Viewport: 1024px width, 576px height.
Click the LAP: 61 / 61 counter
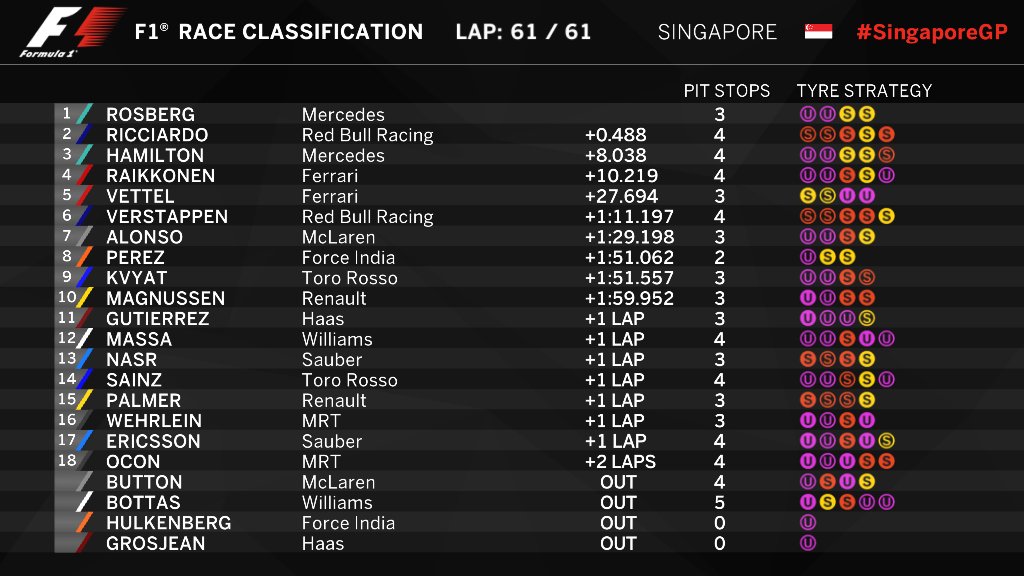[x=523, y=32]
